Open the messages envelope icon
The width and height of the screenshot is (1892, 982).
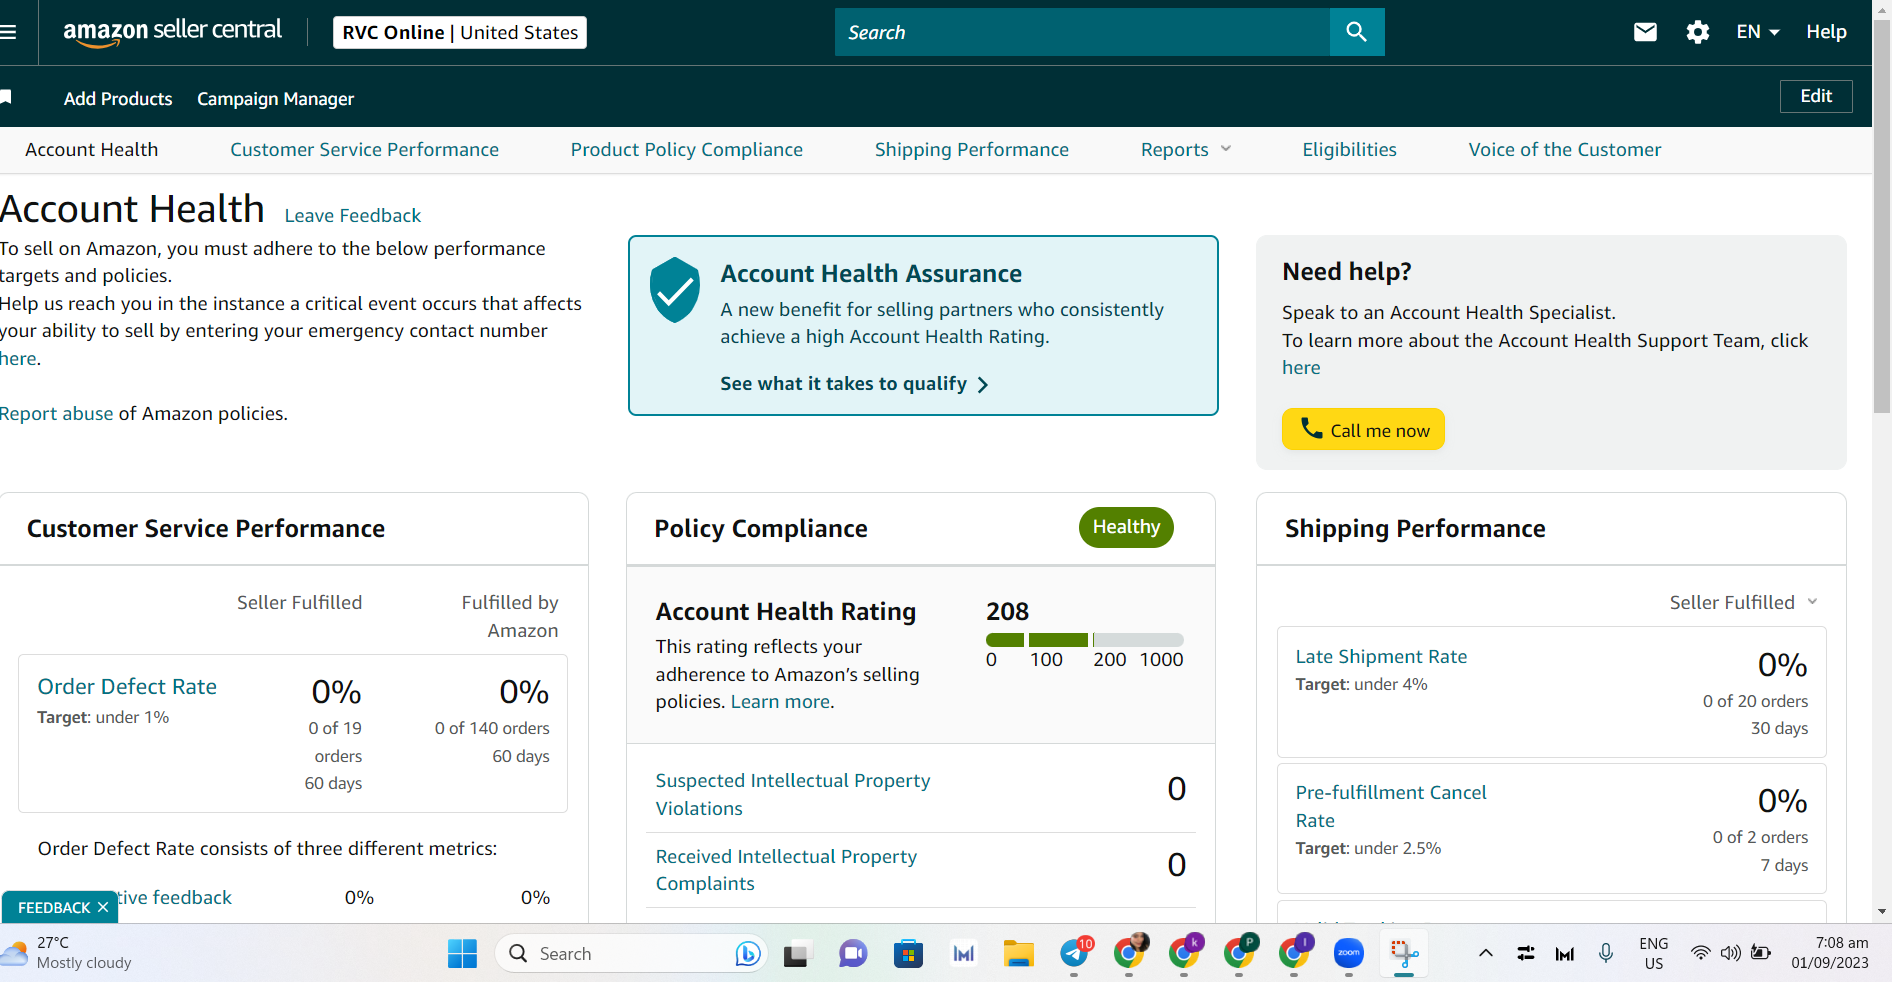[1645, 32]
